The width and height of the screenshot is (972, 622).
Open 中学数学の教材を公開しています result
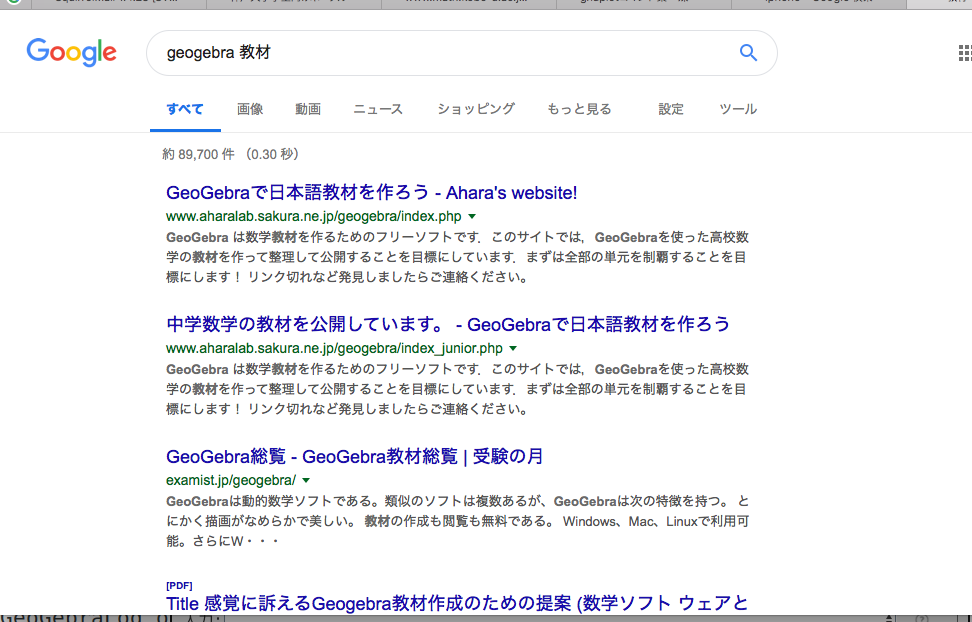(x=448, y=324)
